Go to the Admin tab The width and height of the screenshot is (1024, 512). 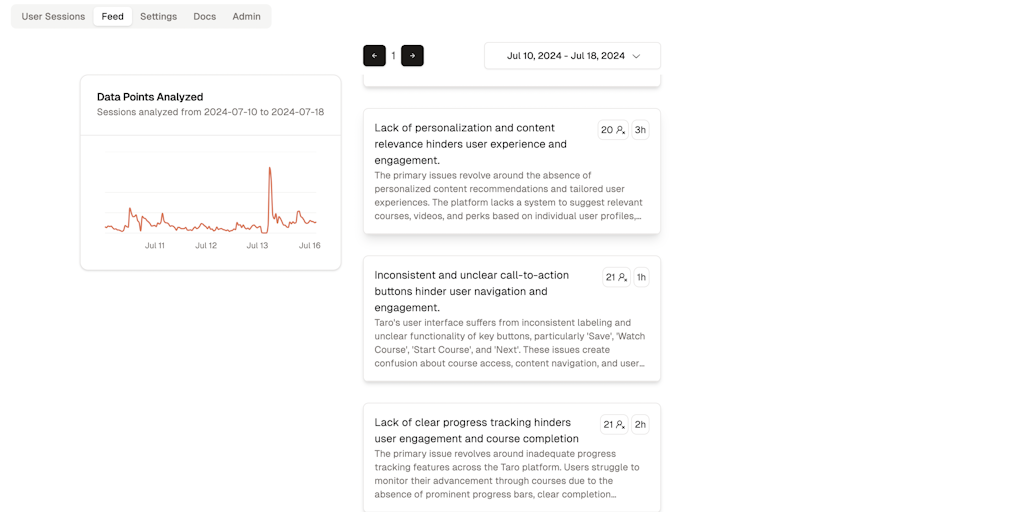[x=246, y=16]
